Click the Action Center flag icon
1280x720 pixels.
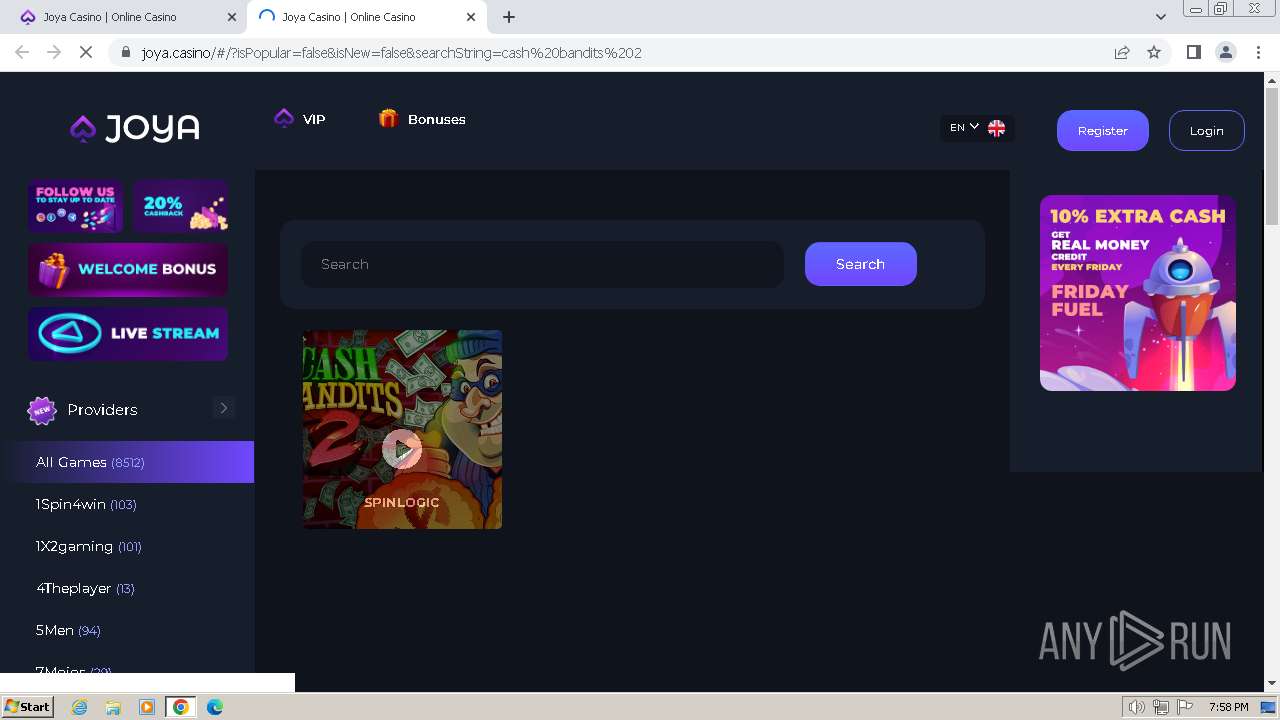1185,707
